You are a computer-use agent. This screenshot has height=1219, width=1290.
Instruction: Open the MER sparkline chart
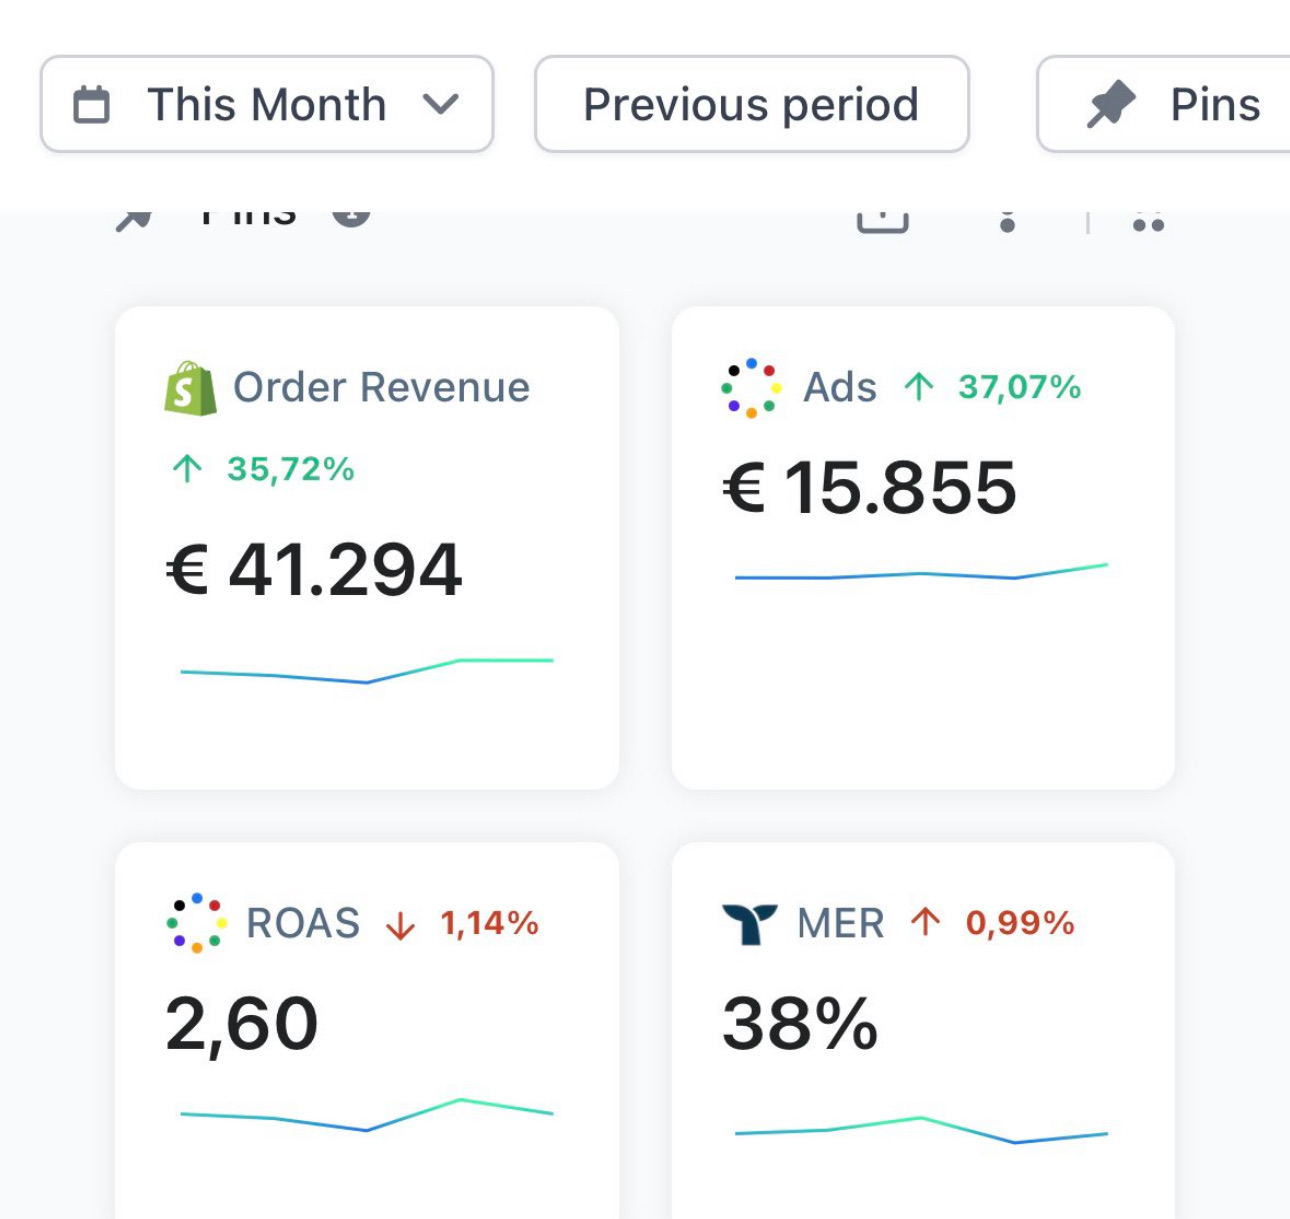click(921, 1130)
